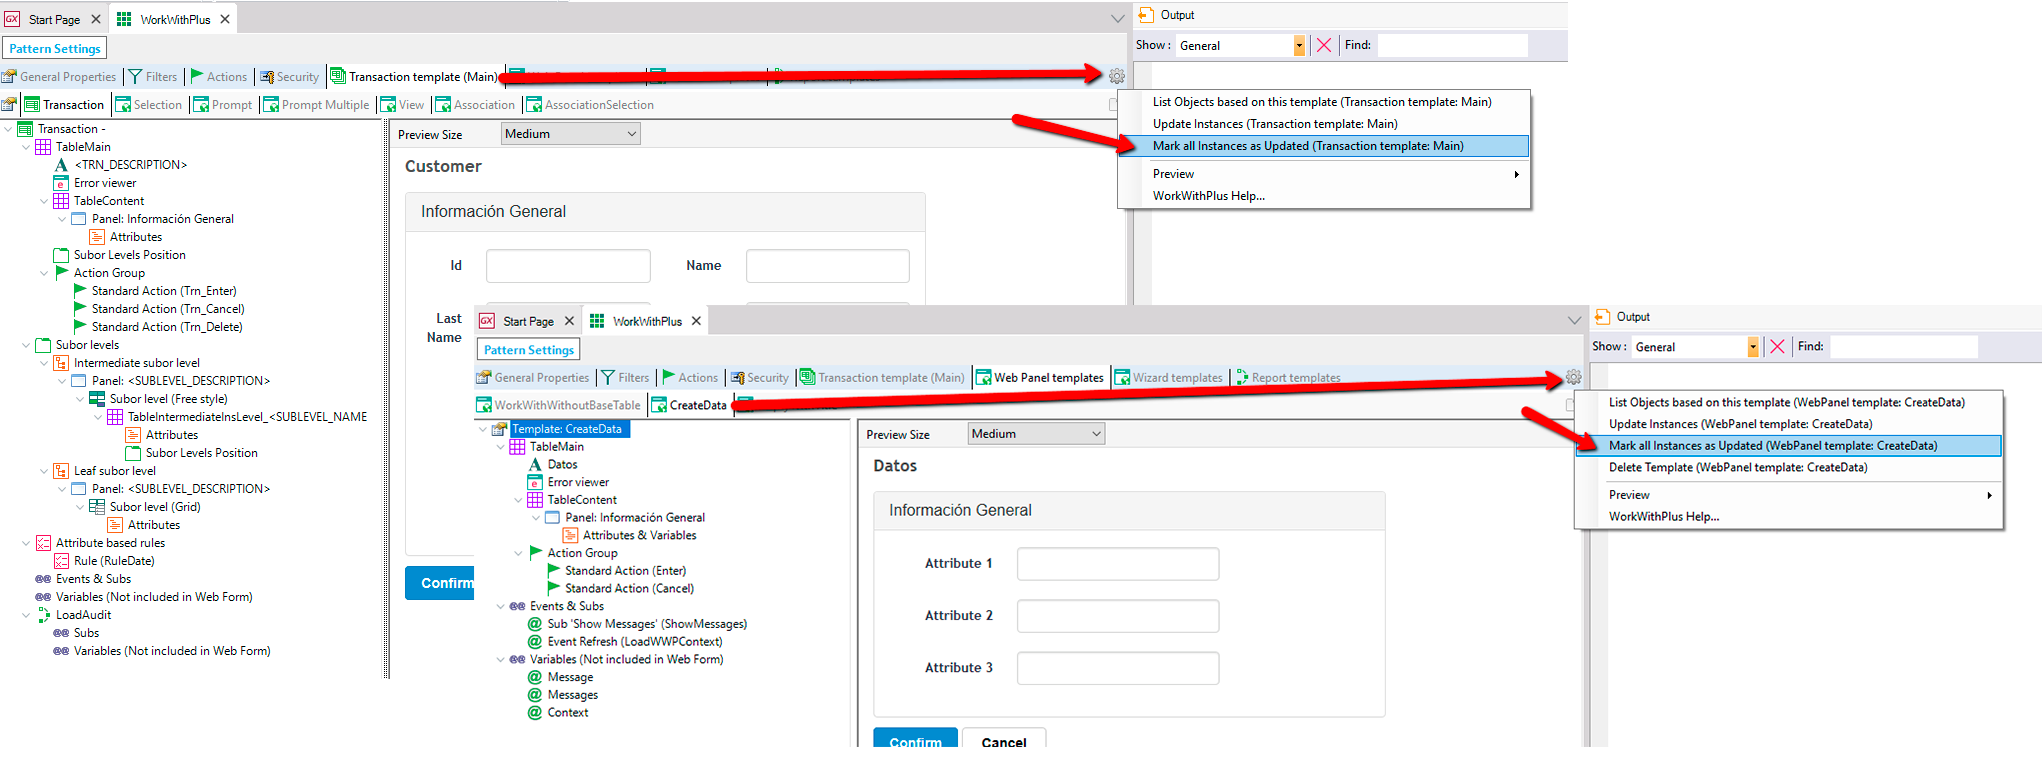
Task: Open Preview Size dropdown above Datos heading
Action: tap(1036, 434)
